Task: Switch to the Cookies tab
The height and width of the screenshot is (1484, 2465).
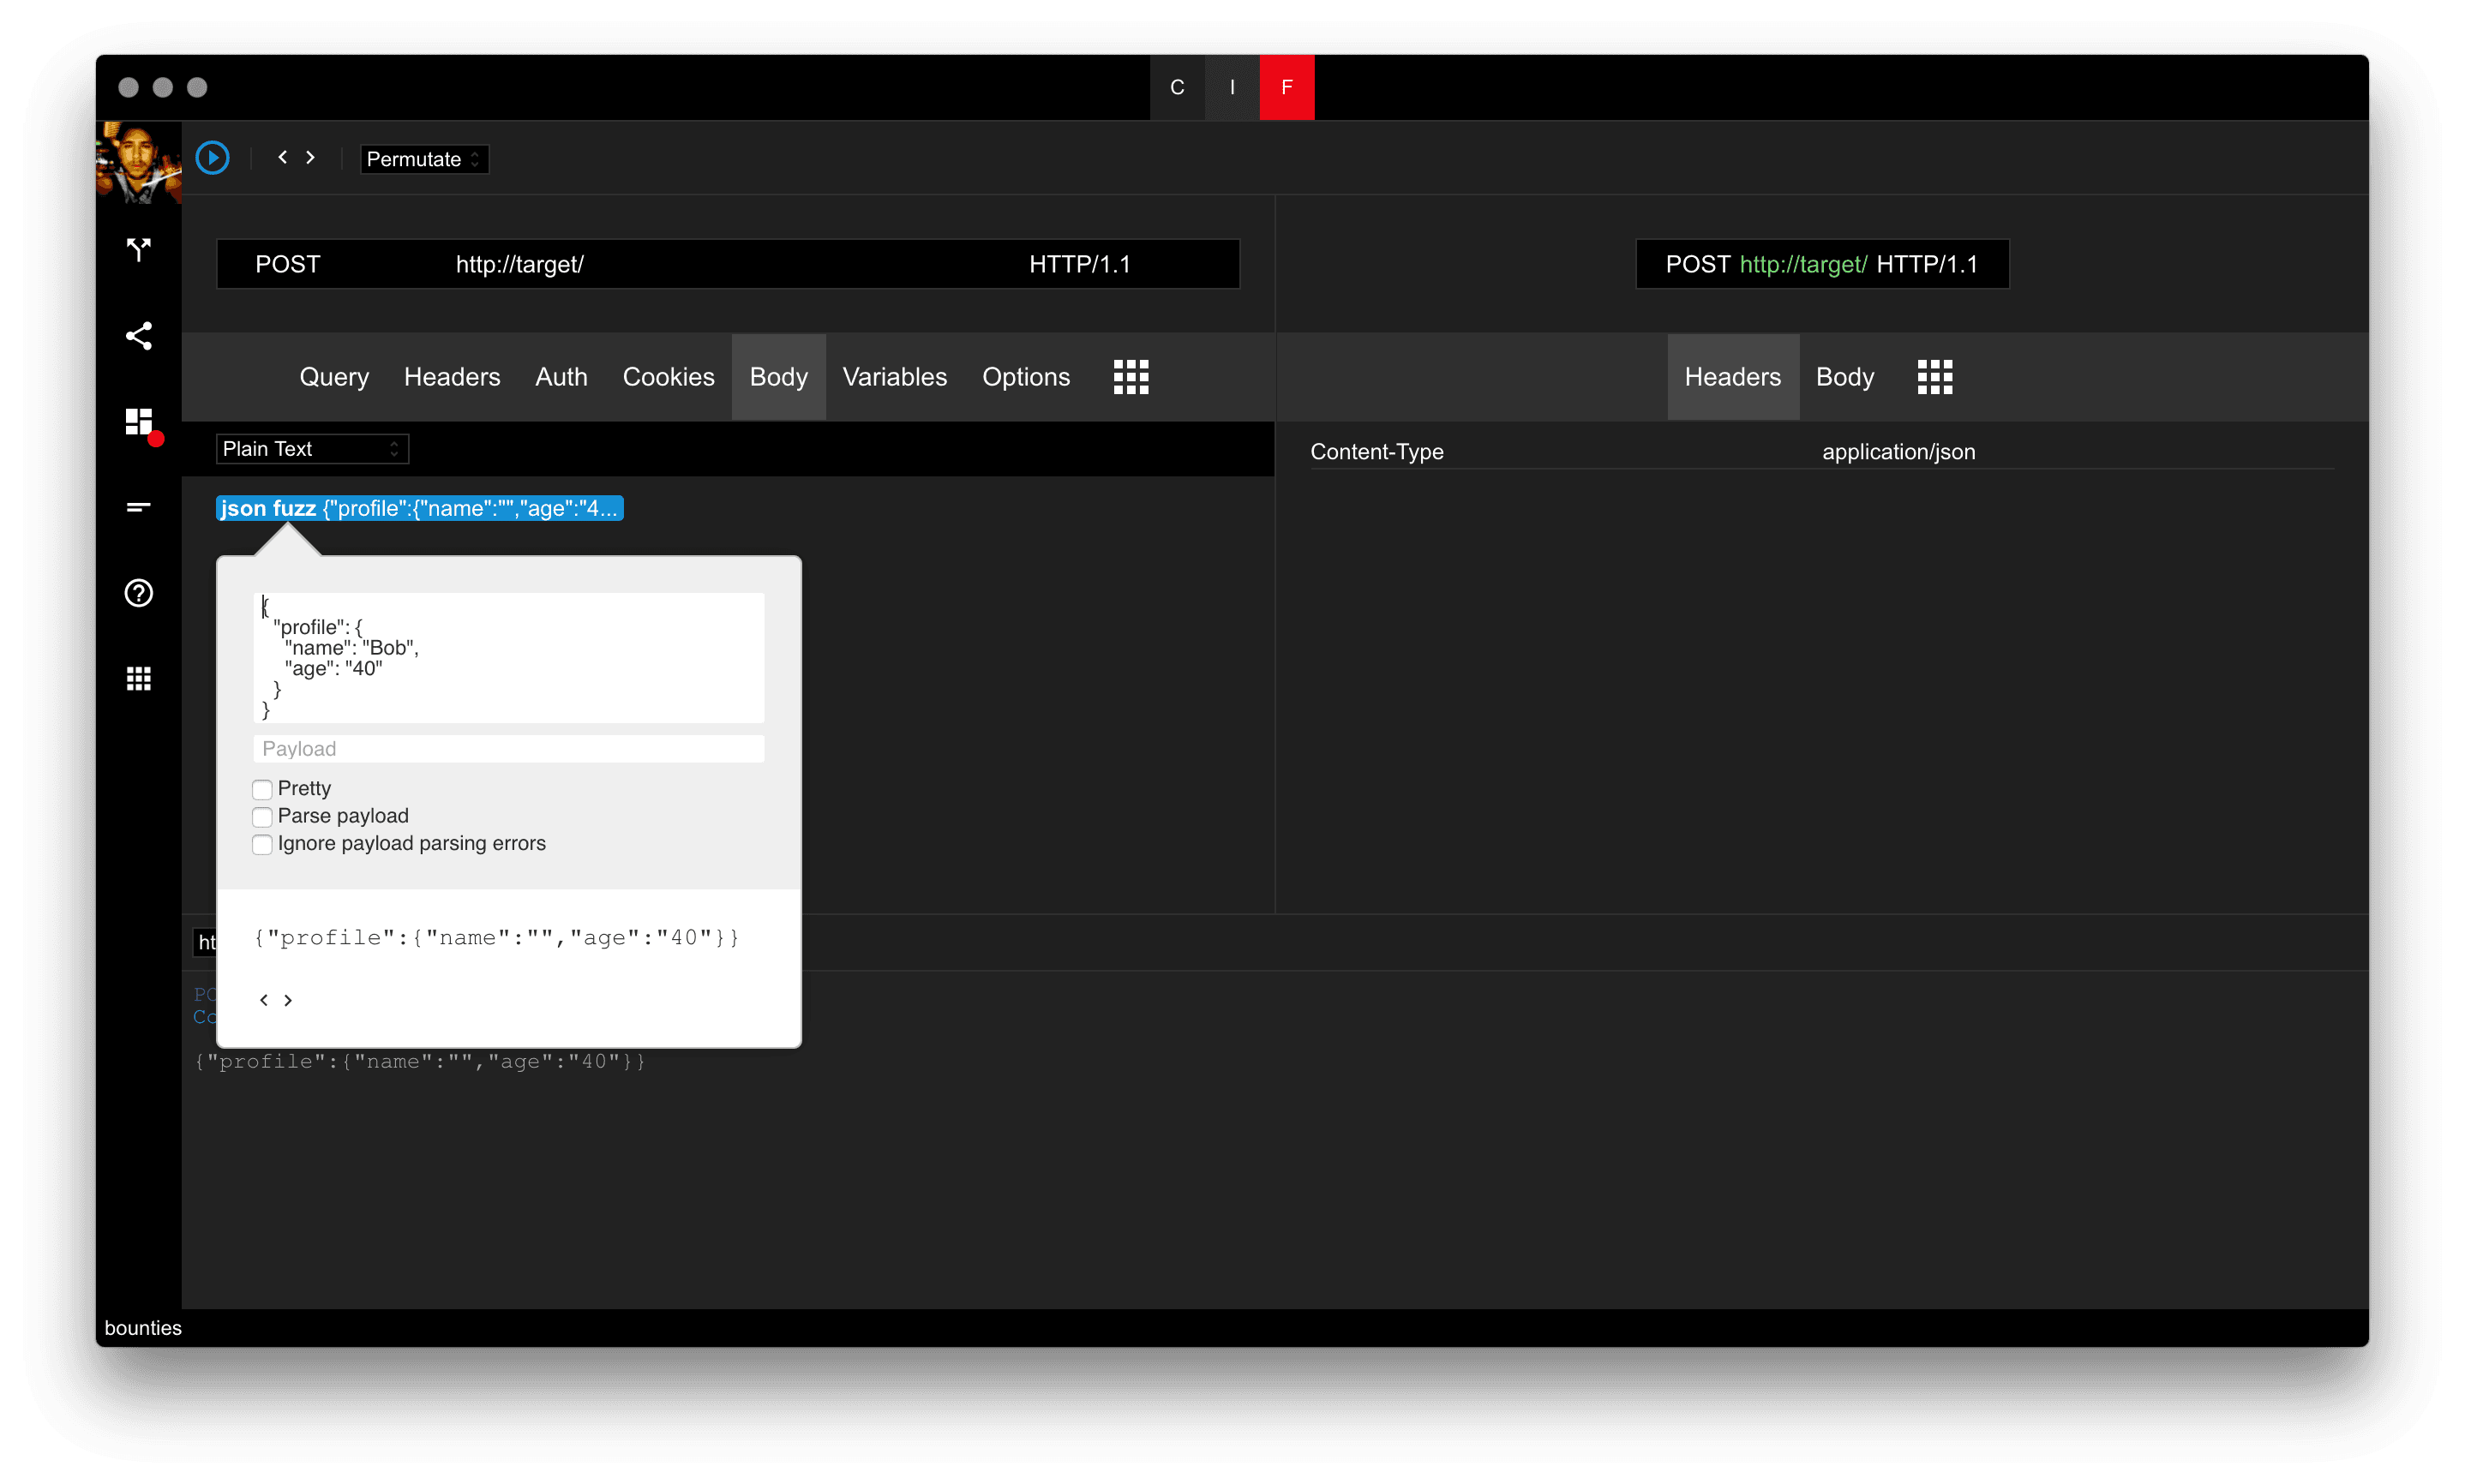Action: tap(668, 377)
